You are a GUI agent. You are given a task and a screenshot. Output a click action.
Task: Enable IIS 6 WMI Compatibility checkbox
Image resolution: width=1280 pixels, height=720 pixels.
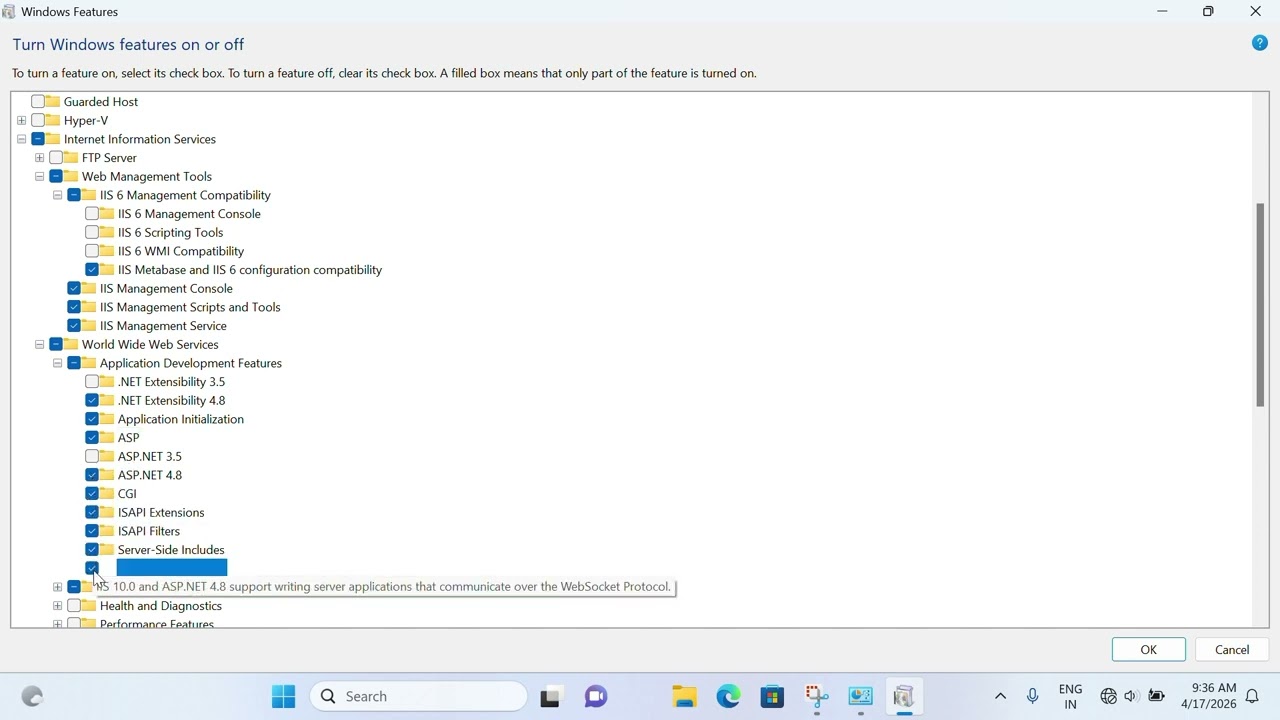point(92,251)
